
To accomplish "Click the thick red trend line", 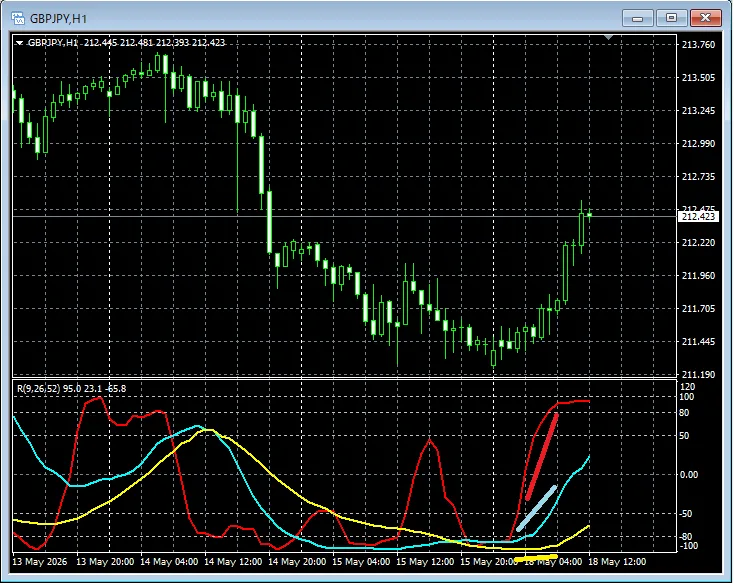I will pyautogui.click(x=542, y=457).
